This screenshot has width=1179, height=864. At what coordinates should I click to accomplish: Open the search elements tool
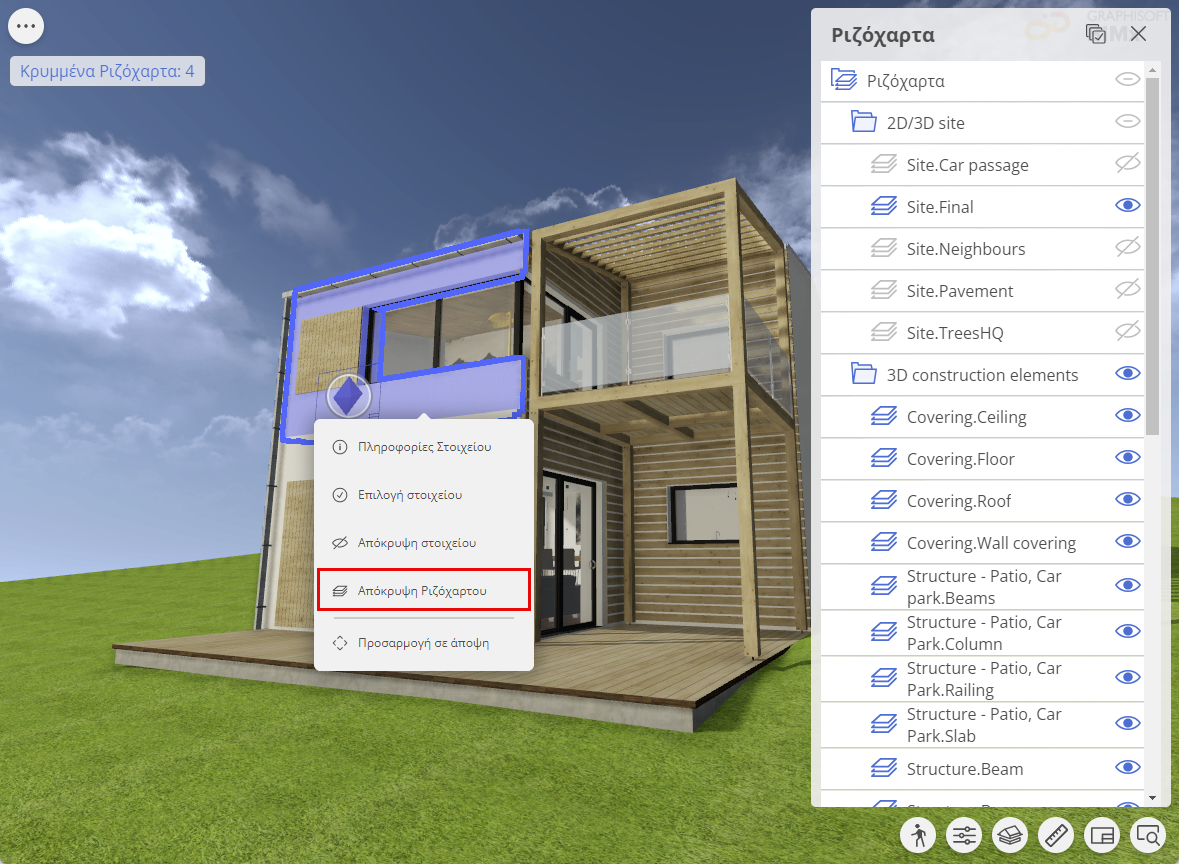1148,835
